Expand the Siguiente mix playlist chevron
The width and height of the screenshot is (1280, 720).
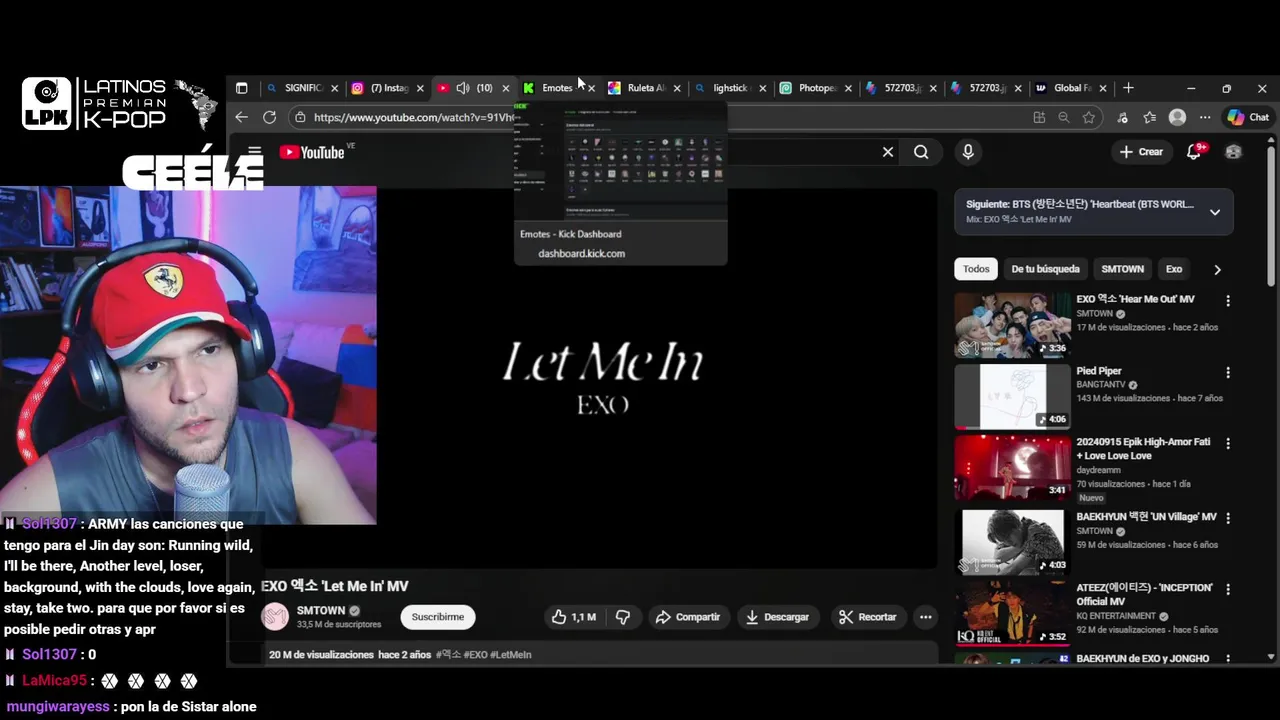(1215, 212)
